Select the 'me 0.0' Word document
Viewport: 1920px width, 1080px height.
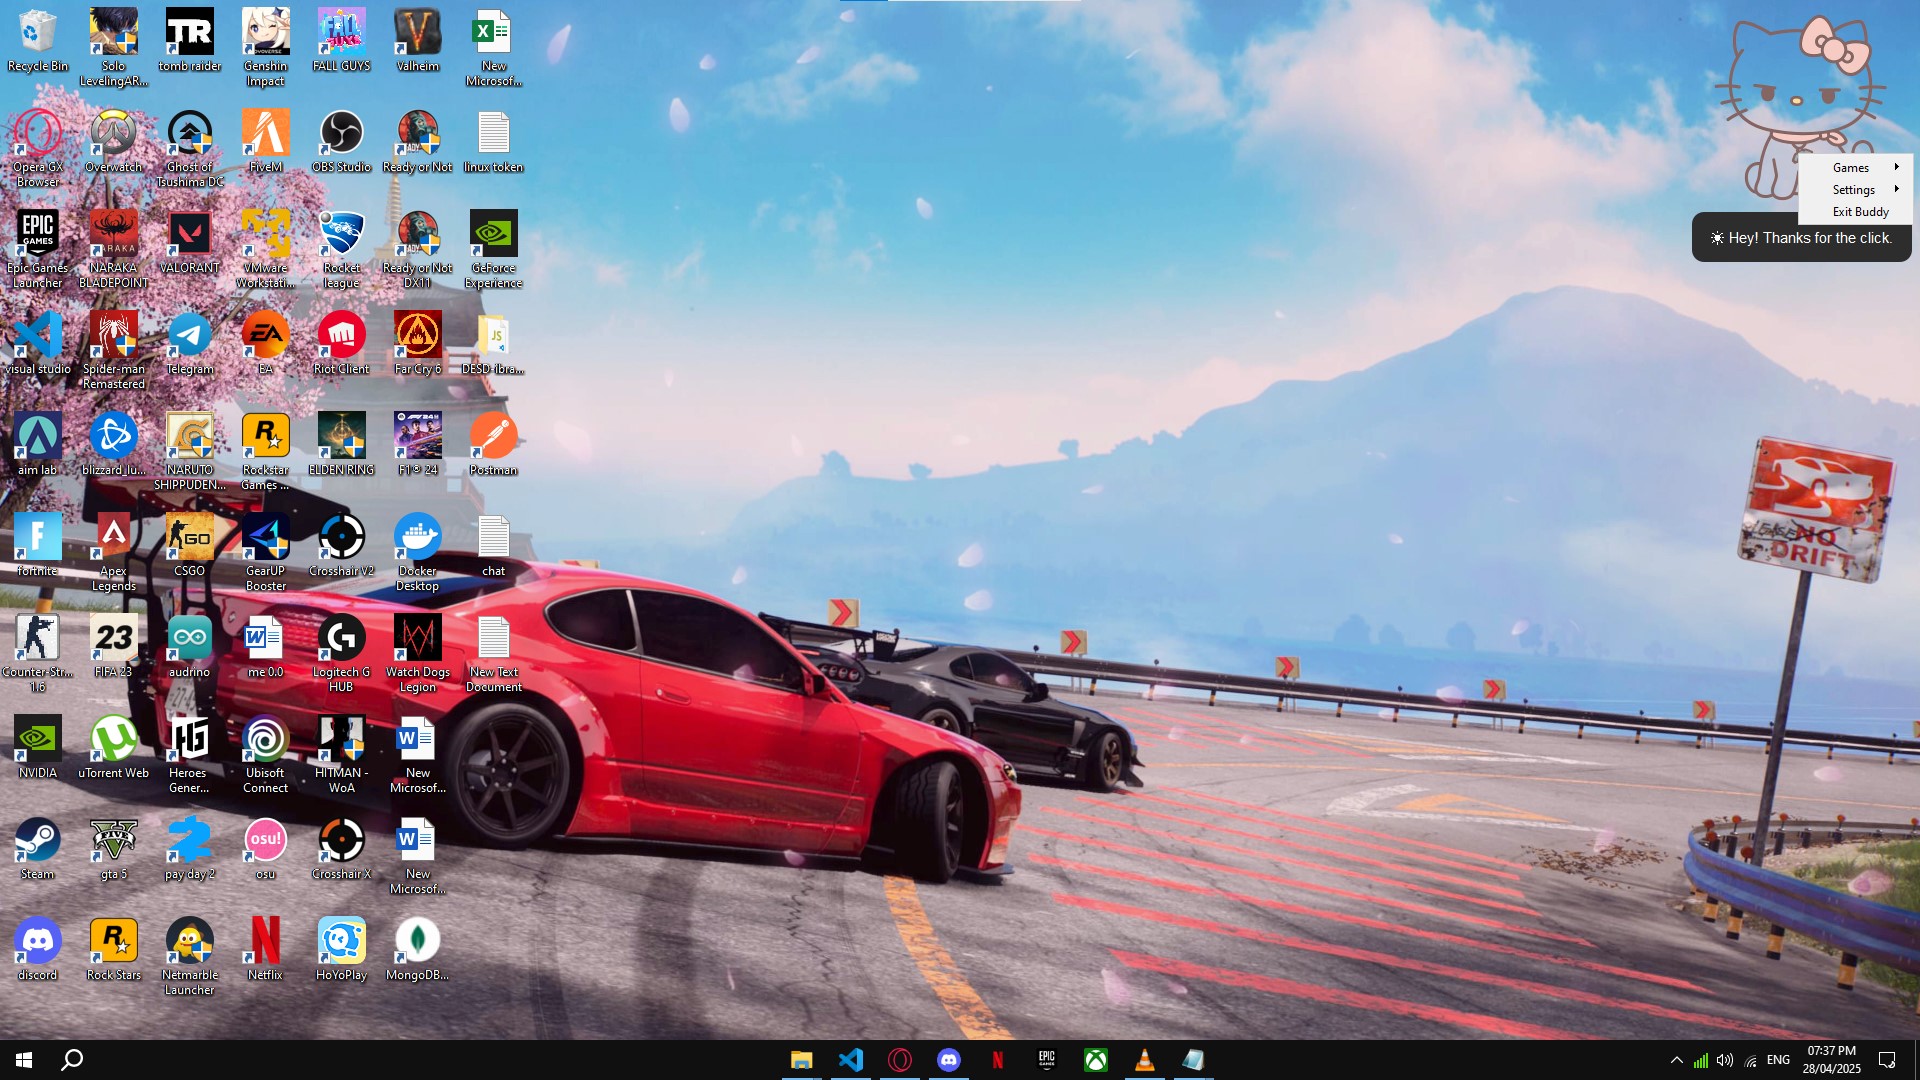(265, 647)
